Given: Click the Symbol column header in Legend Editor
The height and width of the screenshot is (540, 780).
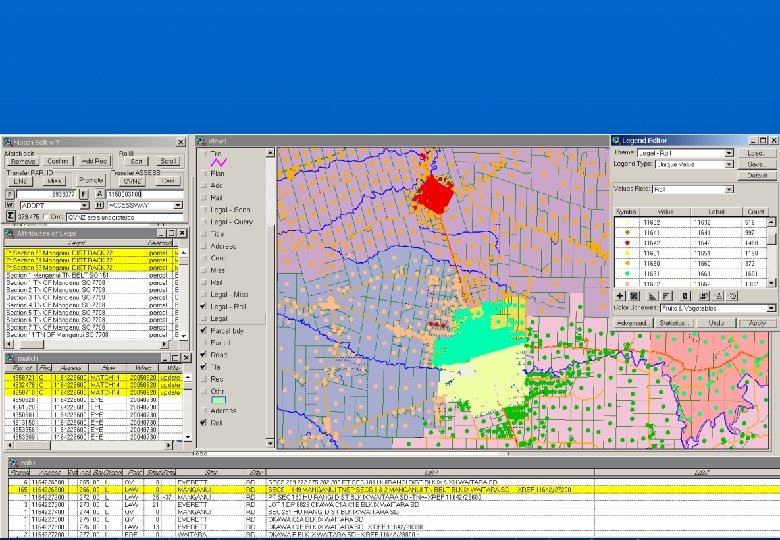Looking at the screenshot, I should (x=626, y=212).
